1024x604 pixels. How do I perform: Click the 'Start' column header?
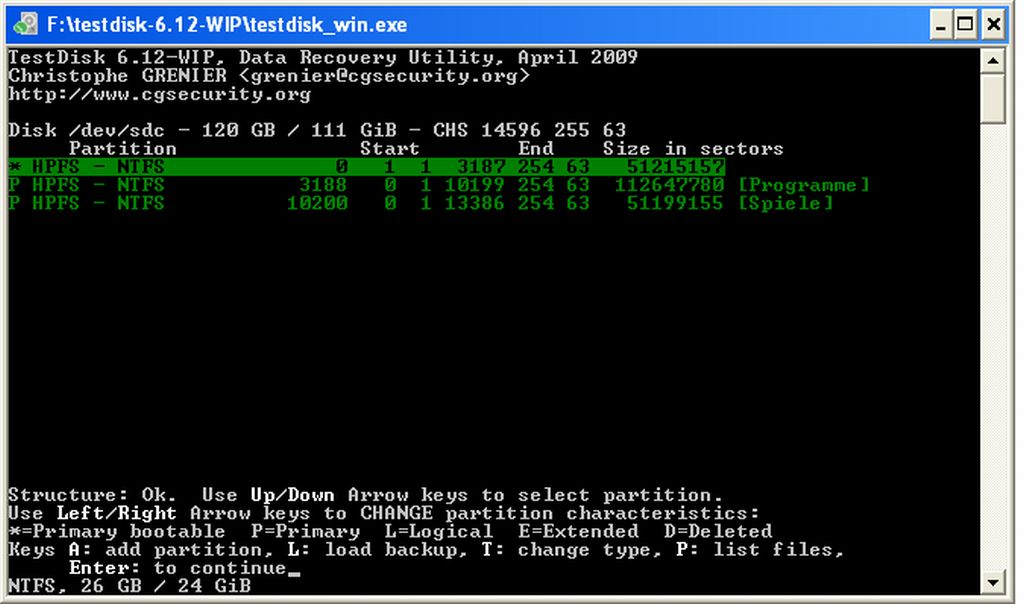390,148
